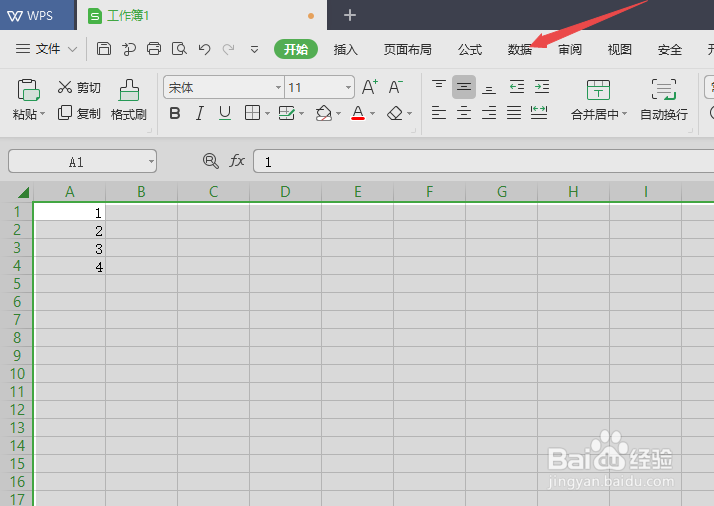This screenshot has height=506, width=714.
Task: Open the borders dropdown arrow
Action: point(267,113)
